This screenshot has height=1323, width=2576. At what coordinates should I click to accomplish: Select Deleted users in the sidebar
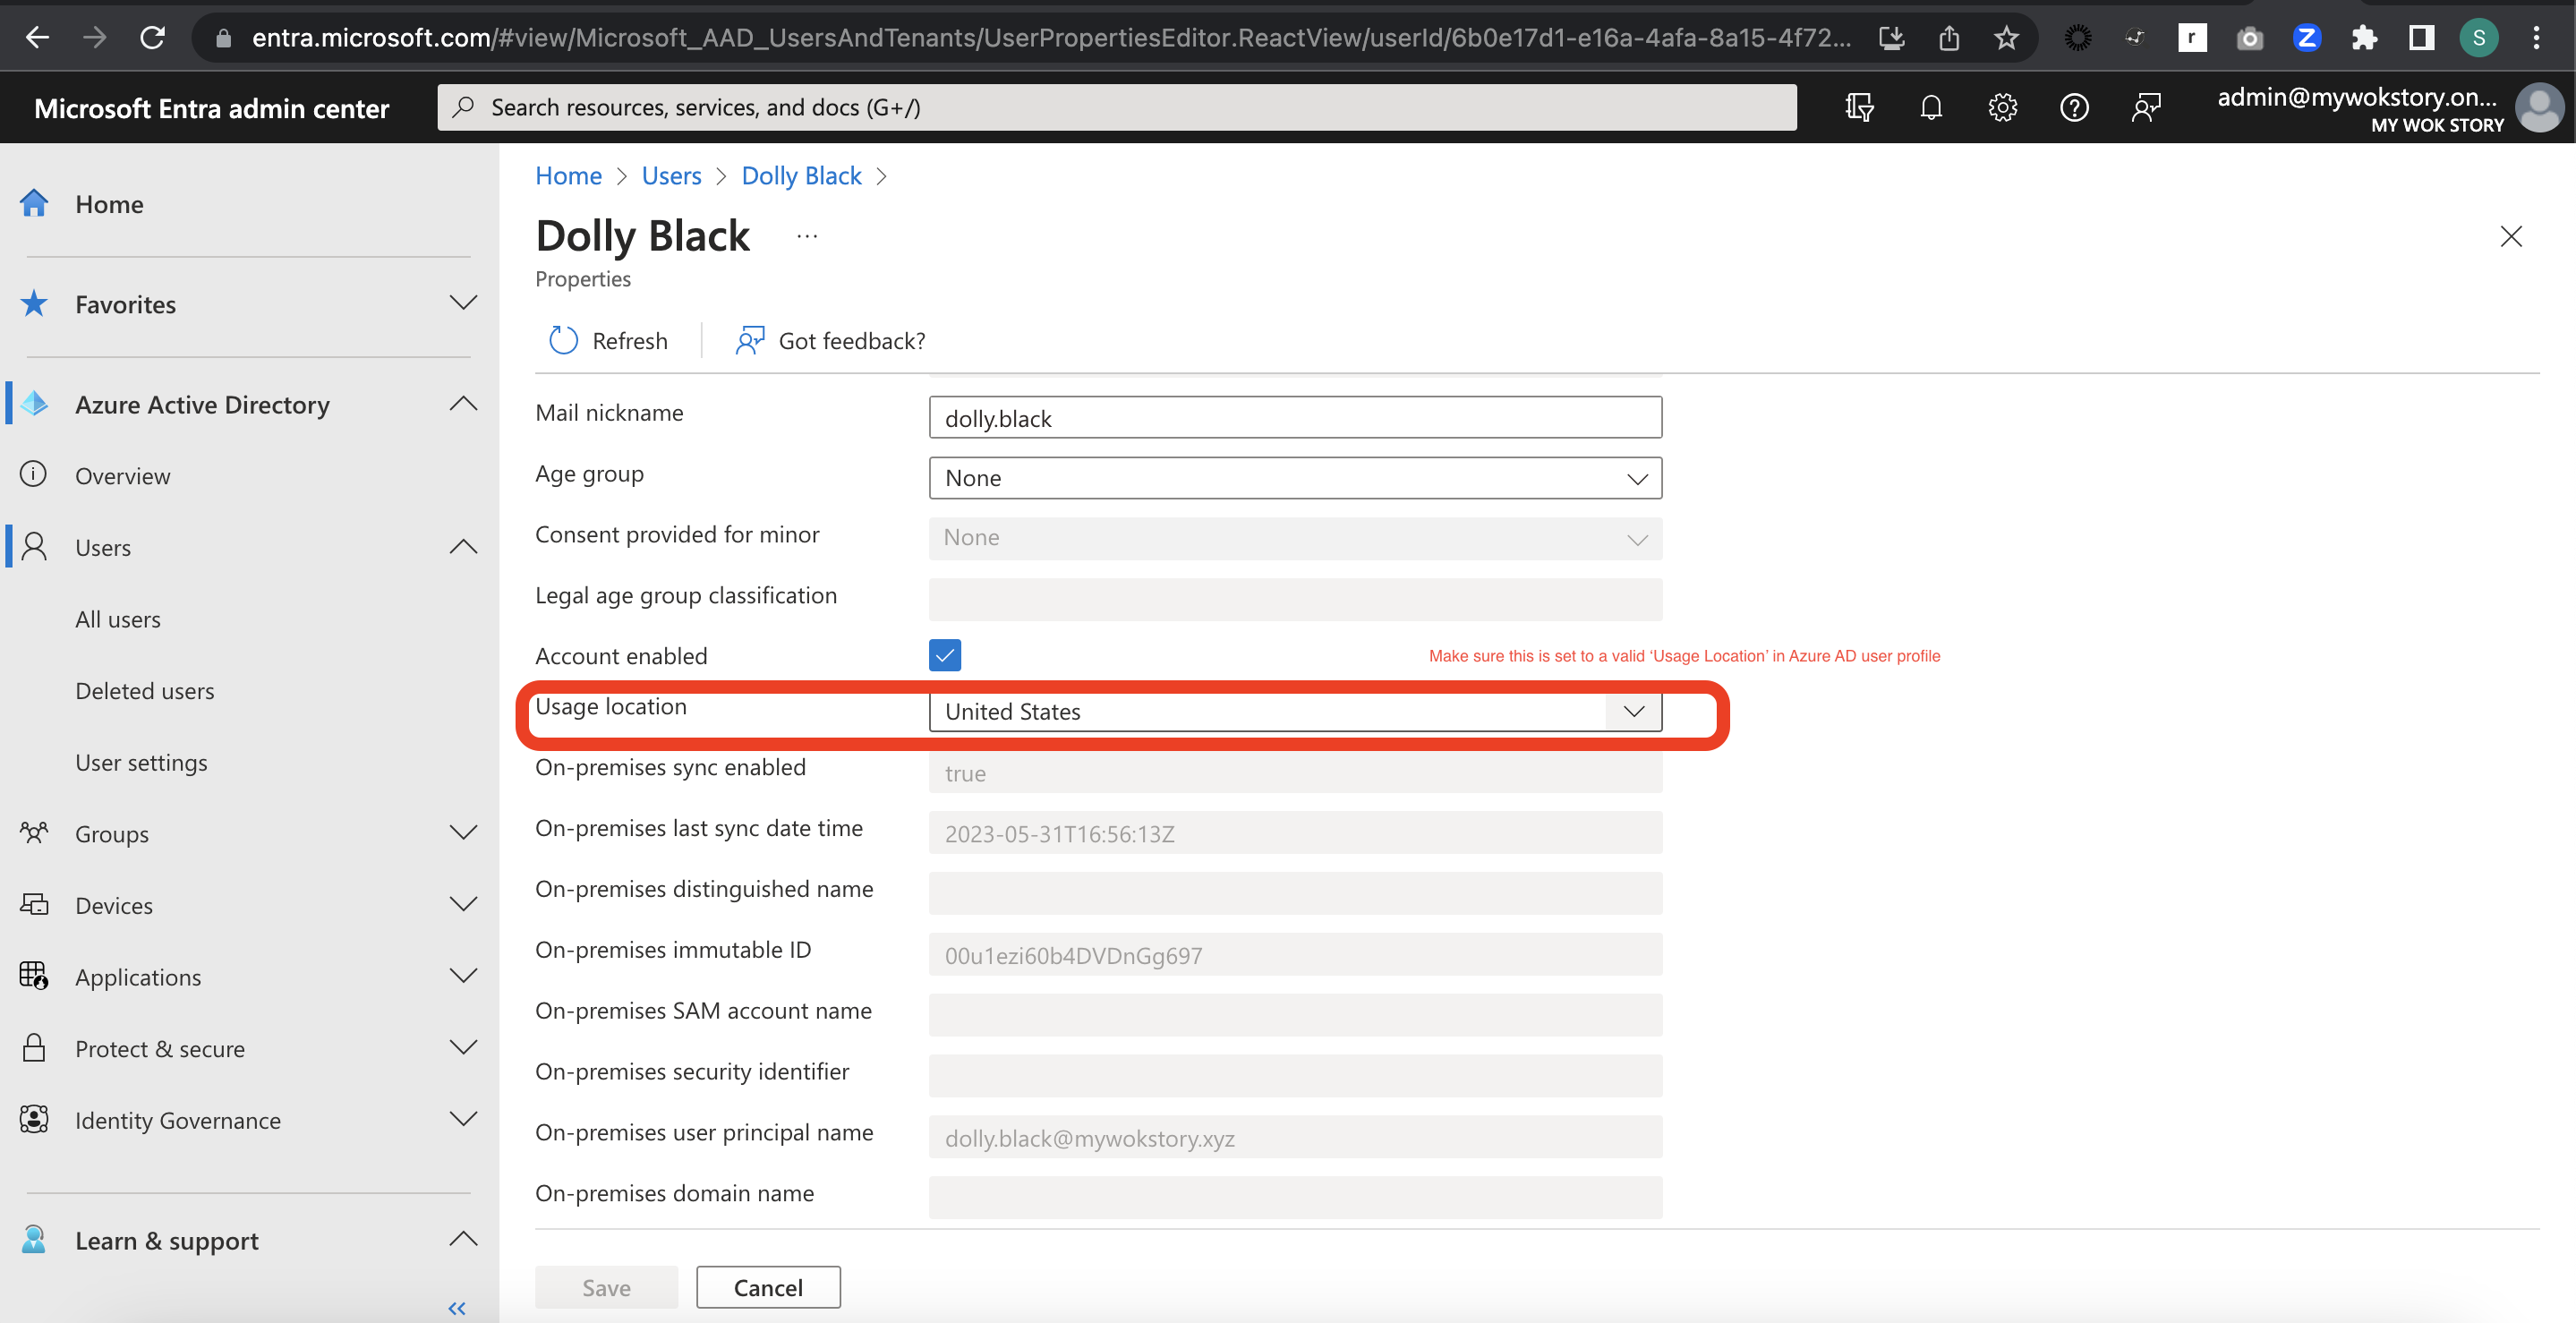point(144,690)
